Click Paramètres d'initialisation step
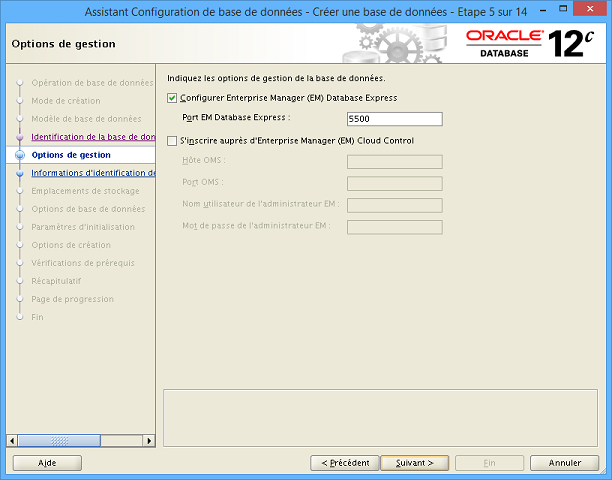The height and width of the screenshot is (480, 612). (83, 227)
